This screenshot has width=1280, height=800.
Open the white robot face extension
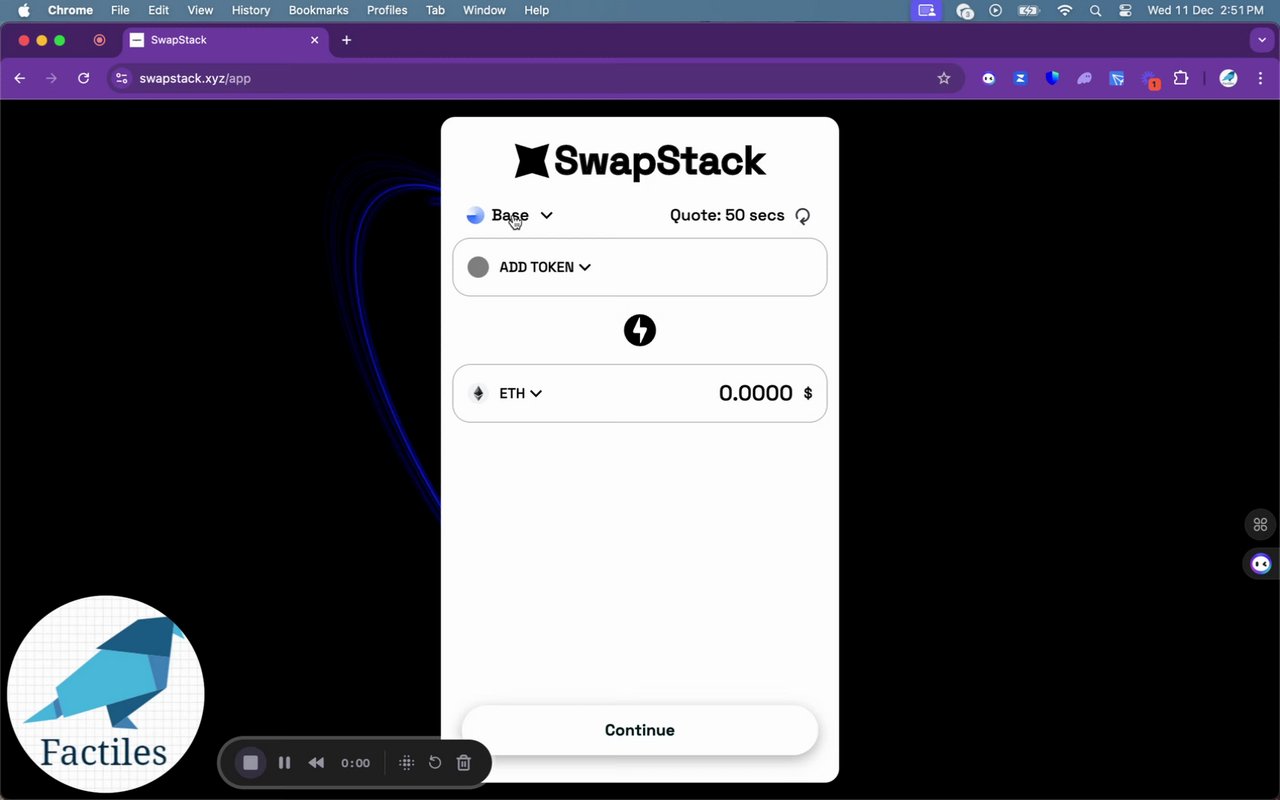988,78
